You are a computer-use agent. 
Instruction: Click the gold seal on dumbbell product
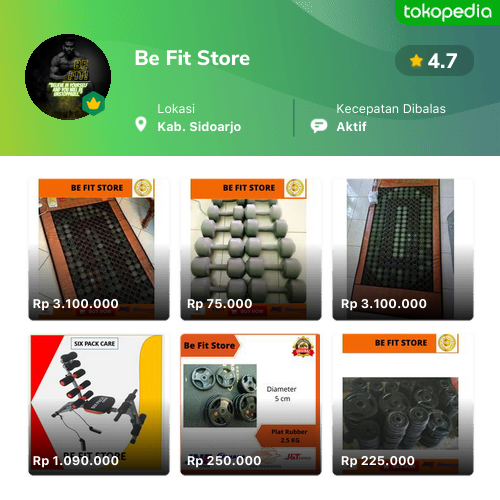click(x=295, y=188)
